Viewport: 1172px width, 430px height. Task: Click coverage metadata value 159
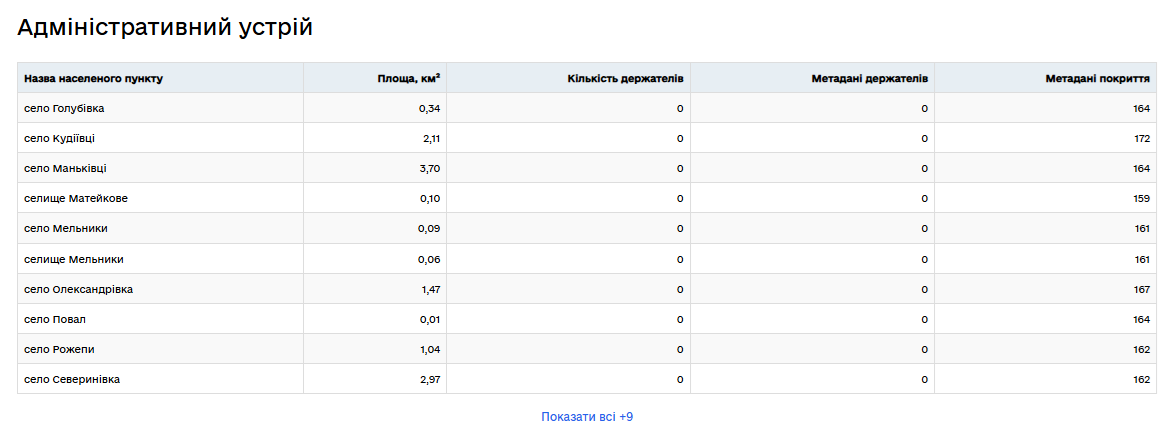click(x=1142, y=198)
